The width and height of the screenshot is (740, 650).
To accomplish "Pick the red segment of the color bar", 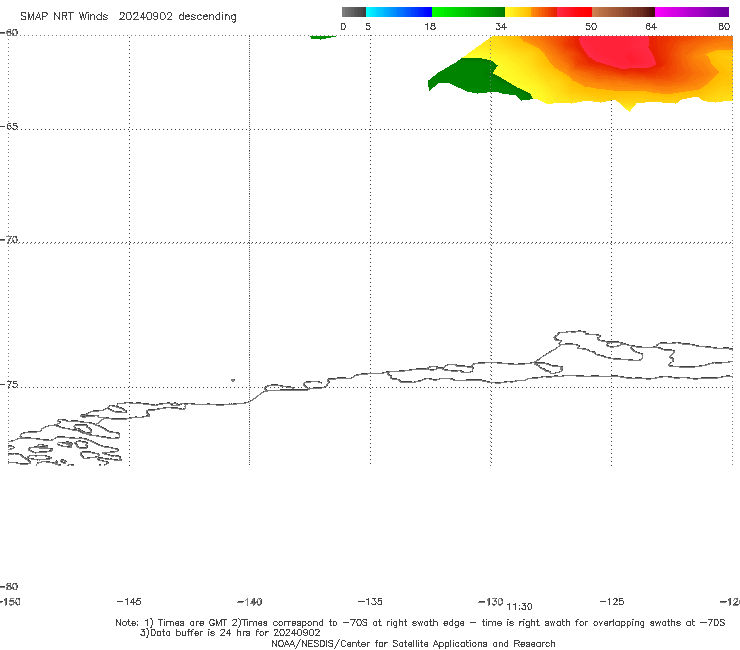I will [x=574, y=12].
